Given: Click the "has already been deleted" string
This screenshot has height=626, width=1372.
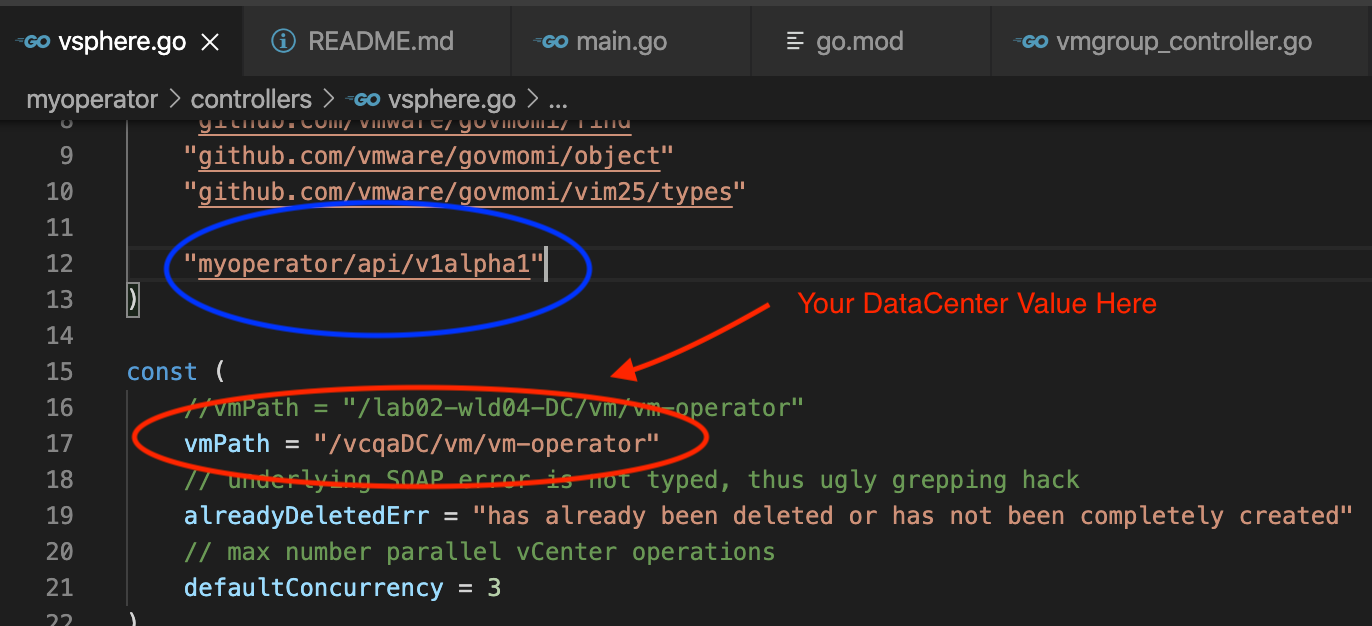Looking at the screenshot, I should 912,516.
